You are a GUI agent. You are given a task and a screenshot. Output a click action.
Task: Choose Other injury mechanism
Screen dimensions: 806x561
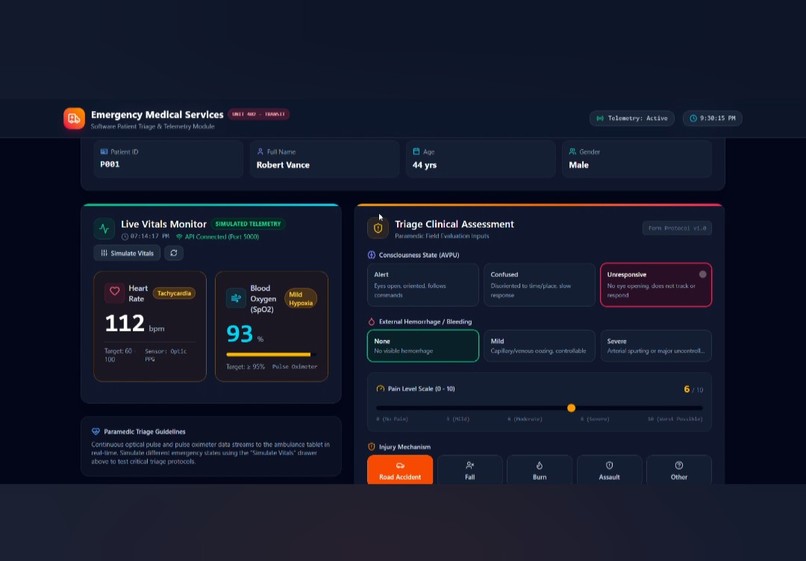tap(679, 470)
